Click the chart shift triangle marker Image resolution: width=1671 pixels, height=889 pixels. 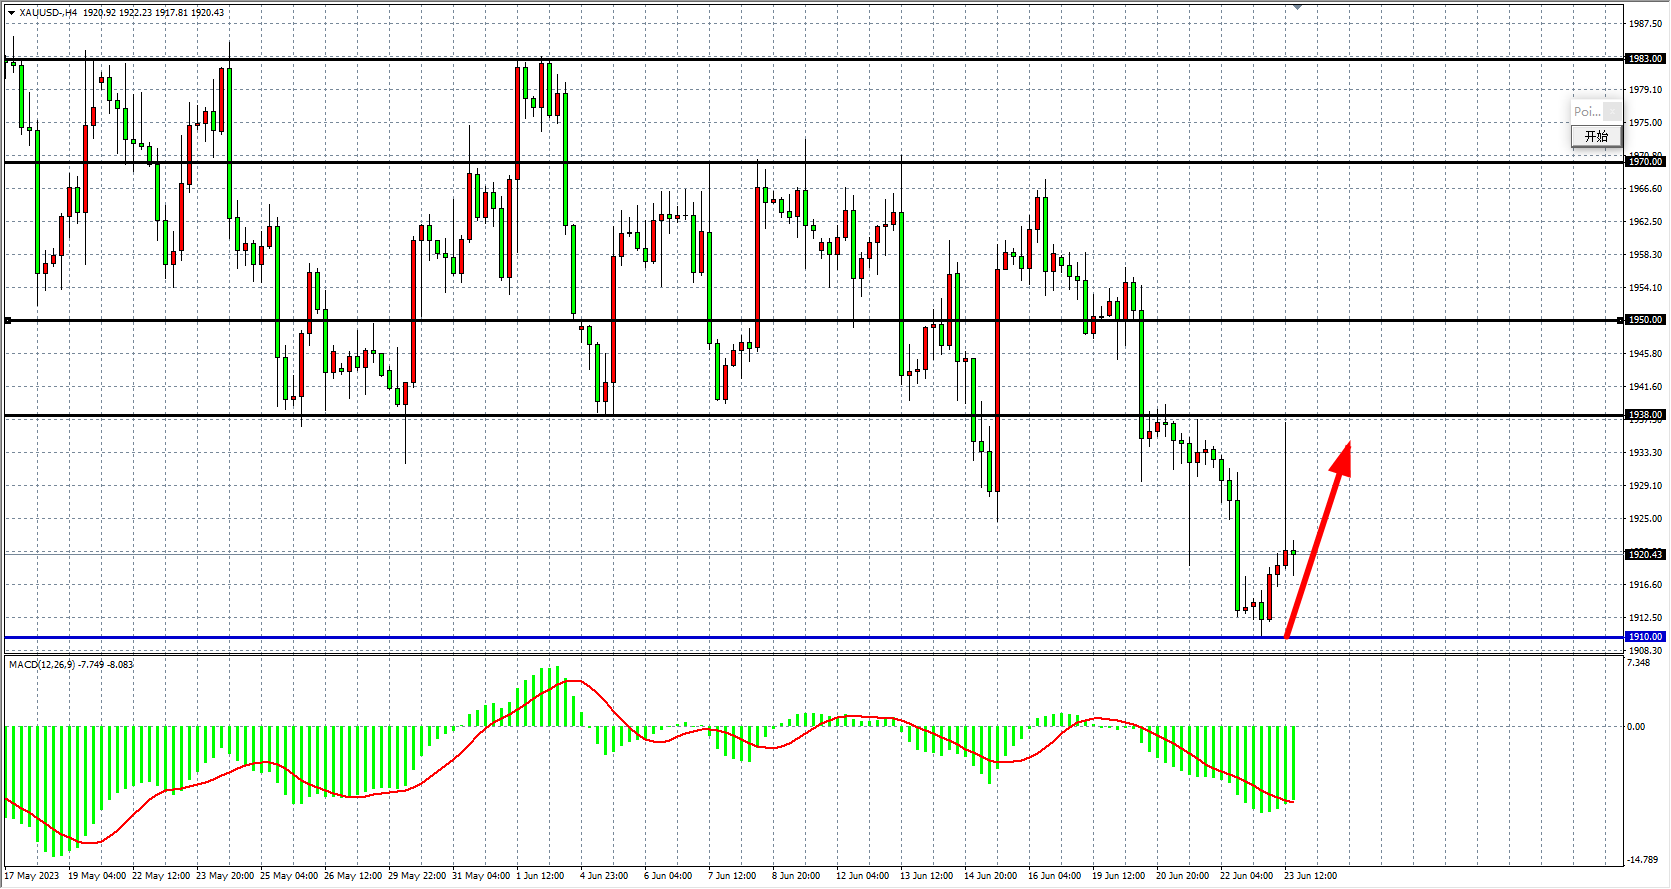pyautogui.click(x=1297, y=7)
